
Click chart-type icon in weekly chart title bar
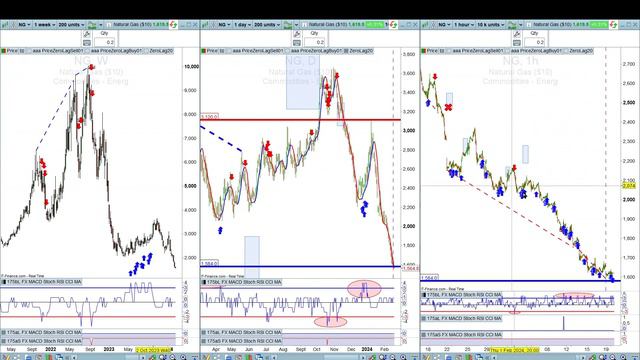(5, 25)
